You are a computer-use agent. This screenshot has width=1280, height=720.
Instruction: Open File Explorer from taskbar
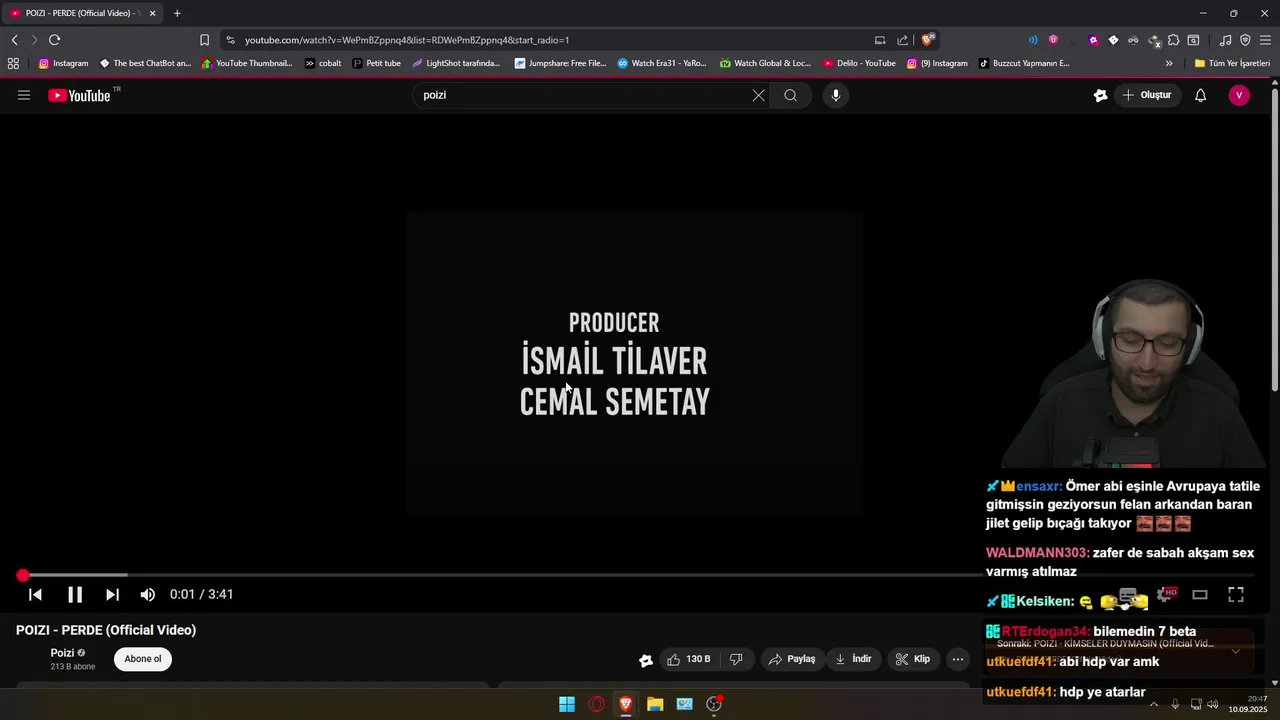(655, 704)
